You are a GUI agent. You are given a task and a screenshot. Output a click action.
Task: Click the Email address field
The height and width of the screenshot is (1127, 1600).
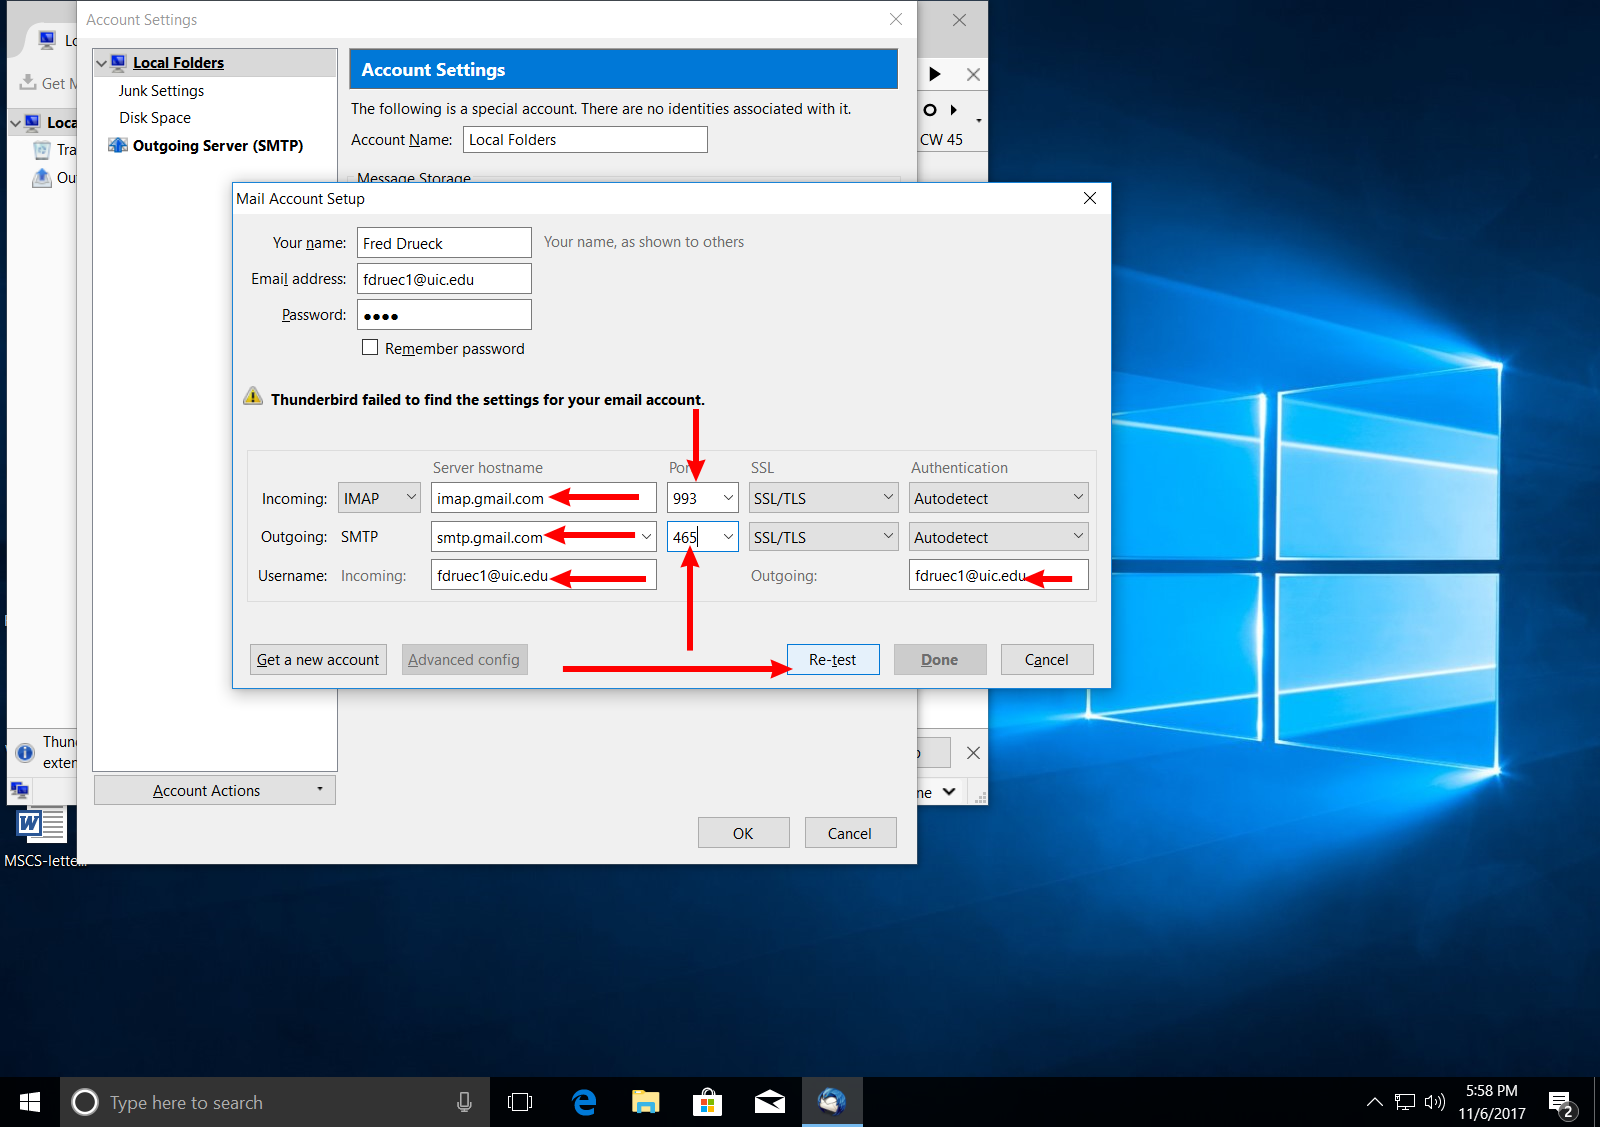[444, 279]
